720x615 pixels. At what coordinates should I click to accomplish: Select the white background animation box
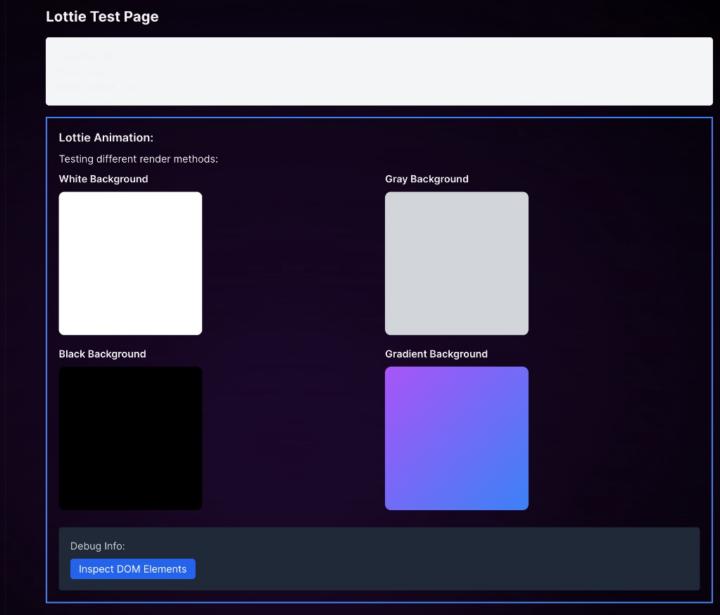[130, 263]
